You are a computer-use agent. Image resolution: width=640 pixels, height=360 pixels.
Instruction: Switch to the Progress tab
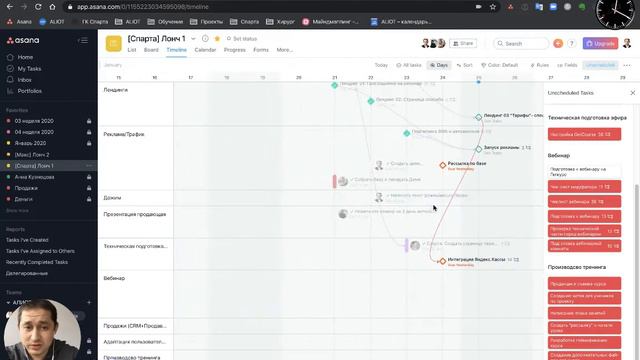(235, 50)
